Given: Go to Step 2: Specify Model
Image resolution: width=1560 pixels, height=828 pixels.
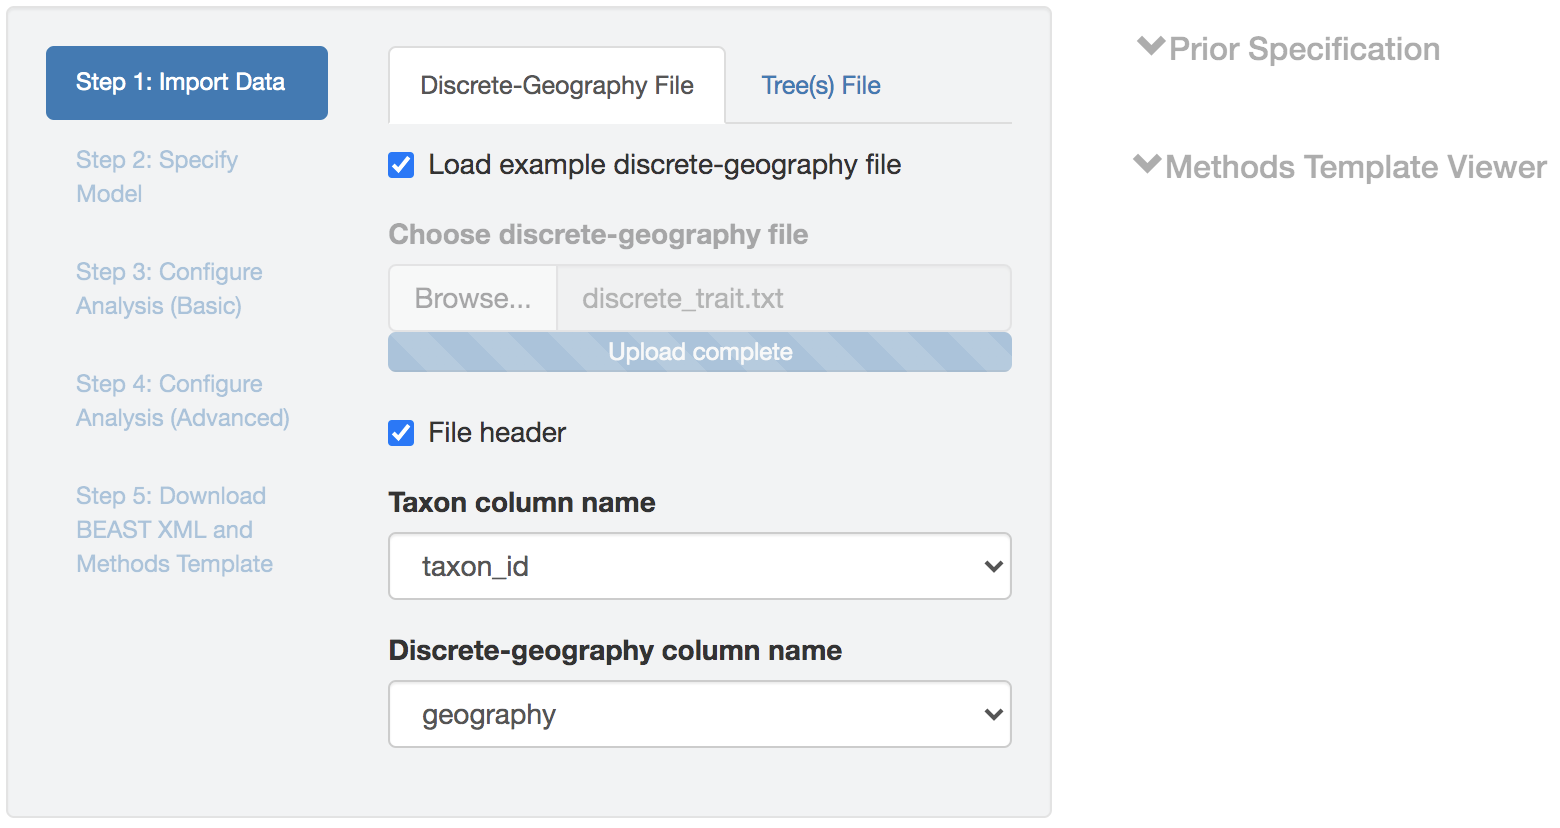Looking at the screenshot, I should (x=157, y=176).
